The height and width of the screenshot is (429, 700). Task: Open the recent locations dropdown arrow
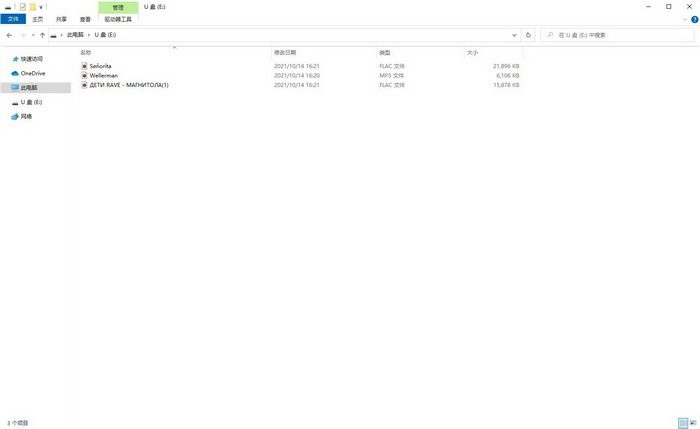32,35
